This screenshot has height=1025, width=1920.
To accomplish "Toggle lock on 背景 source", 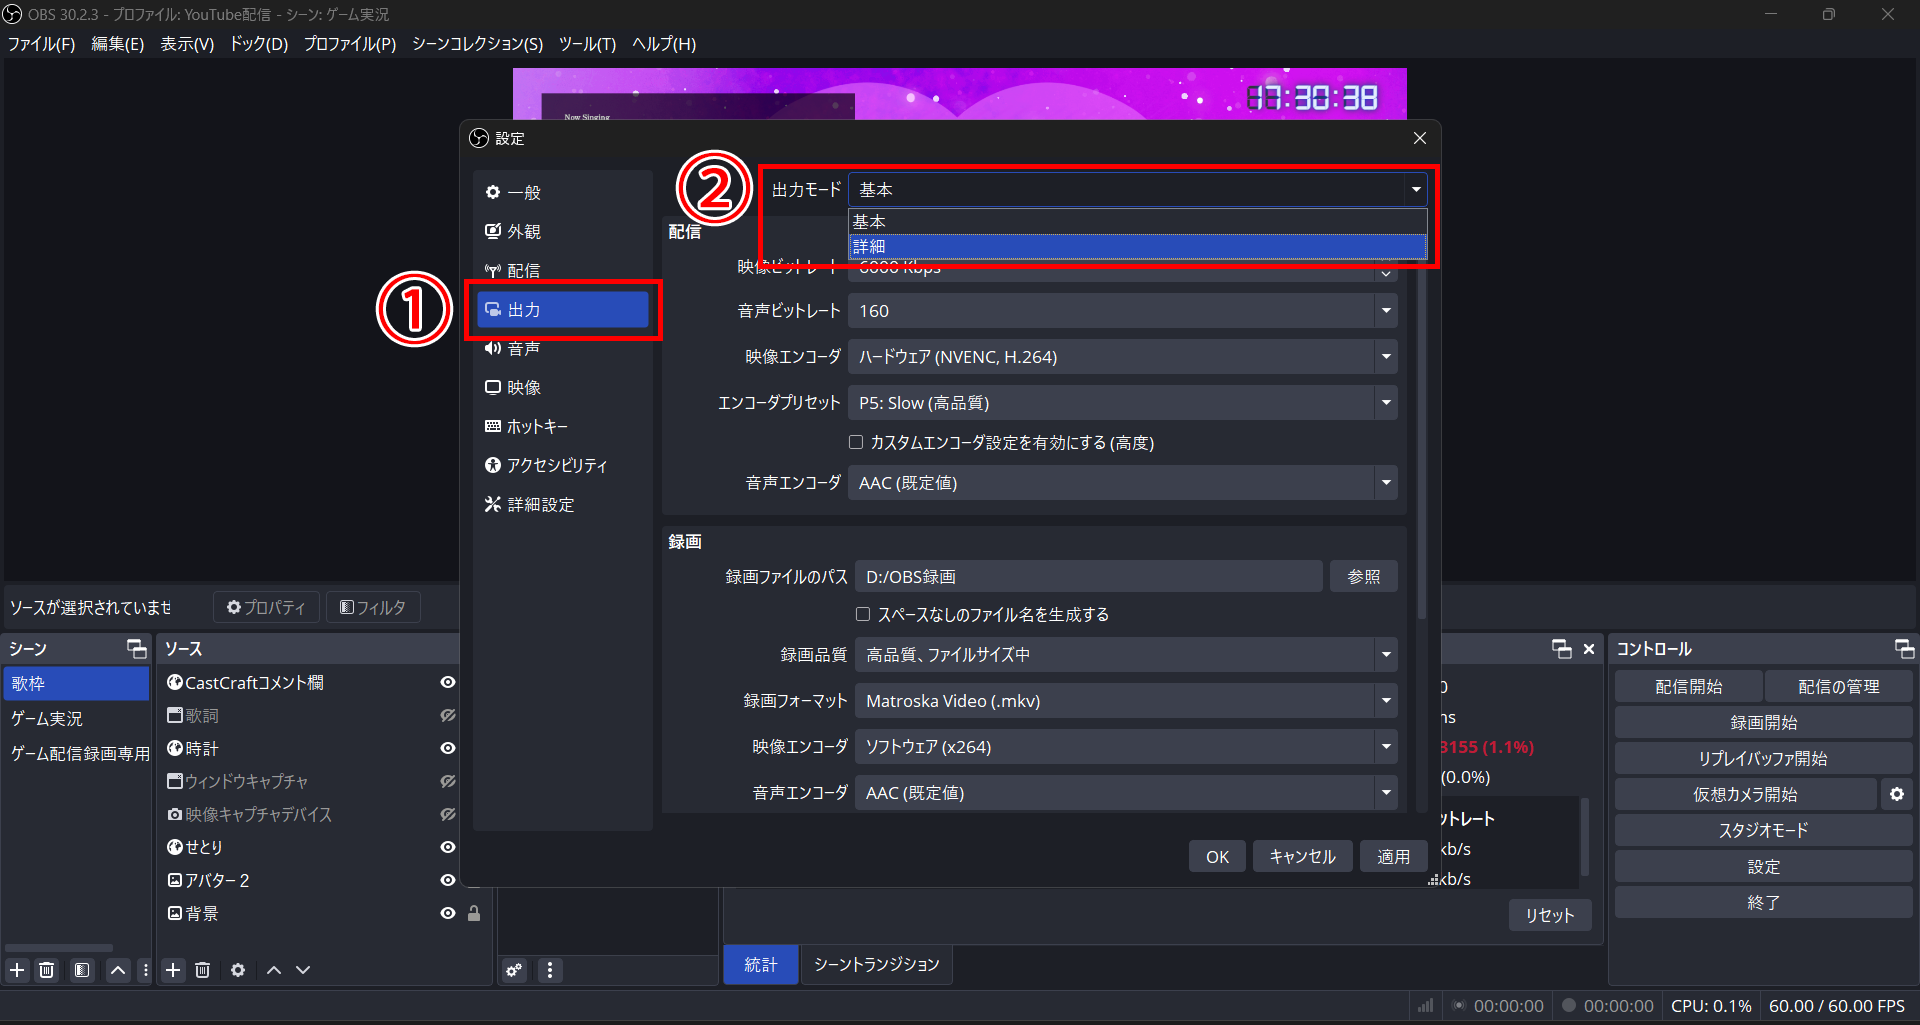I will coord(474,913).
